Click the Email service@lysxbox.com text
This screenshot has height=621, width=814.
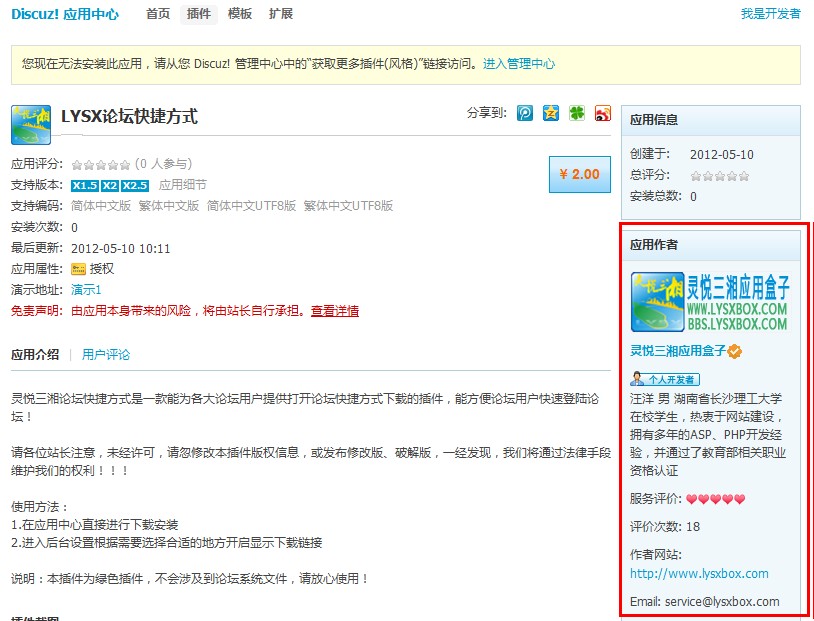[x=704, y=602]
